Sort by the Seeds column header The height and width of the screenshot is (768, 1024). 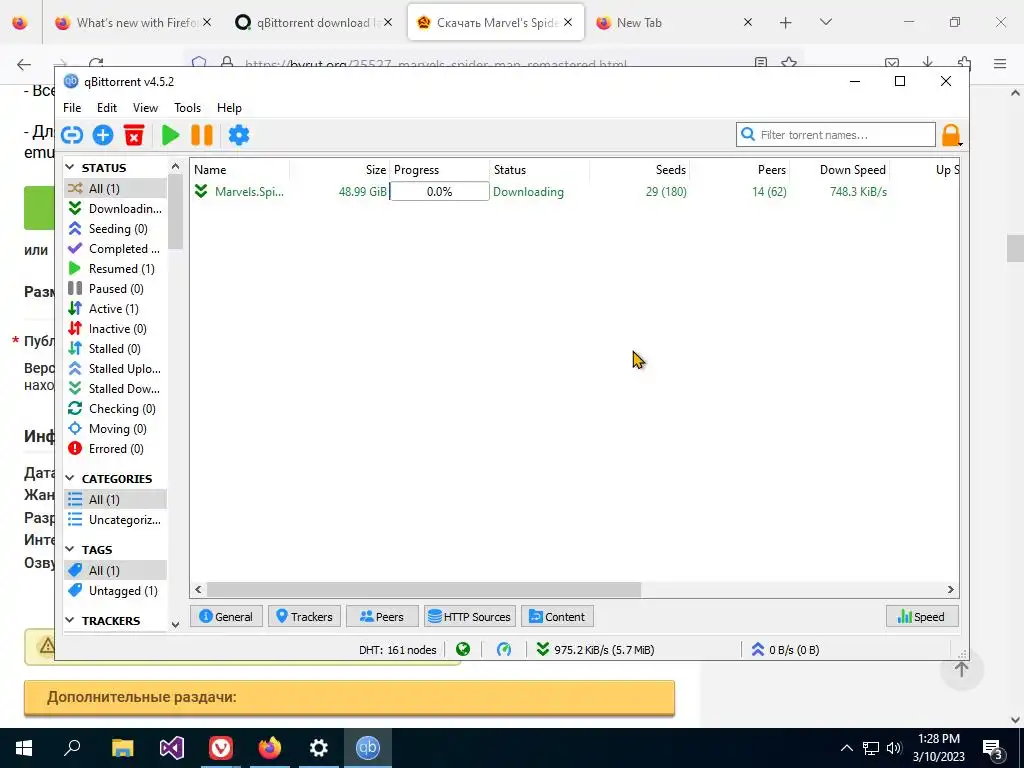[639, 170]
